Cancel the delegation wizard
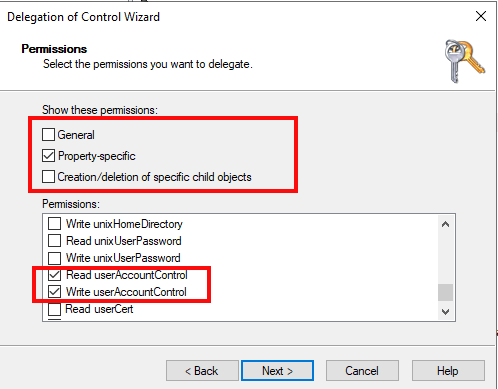The width and height of the screenshot is (498, 389). (362, 371)
